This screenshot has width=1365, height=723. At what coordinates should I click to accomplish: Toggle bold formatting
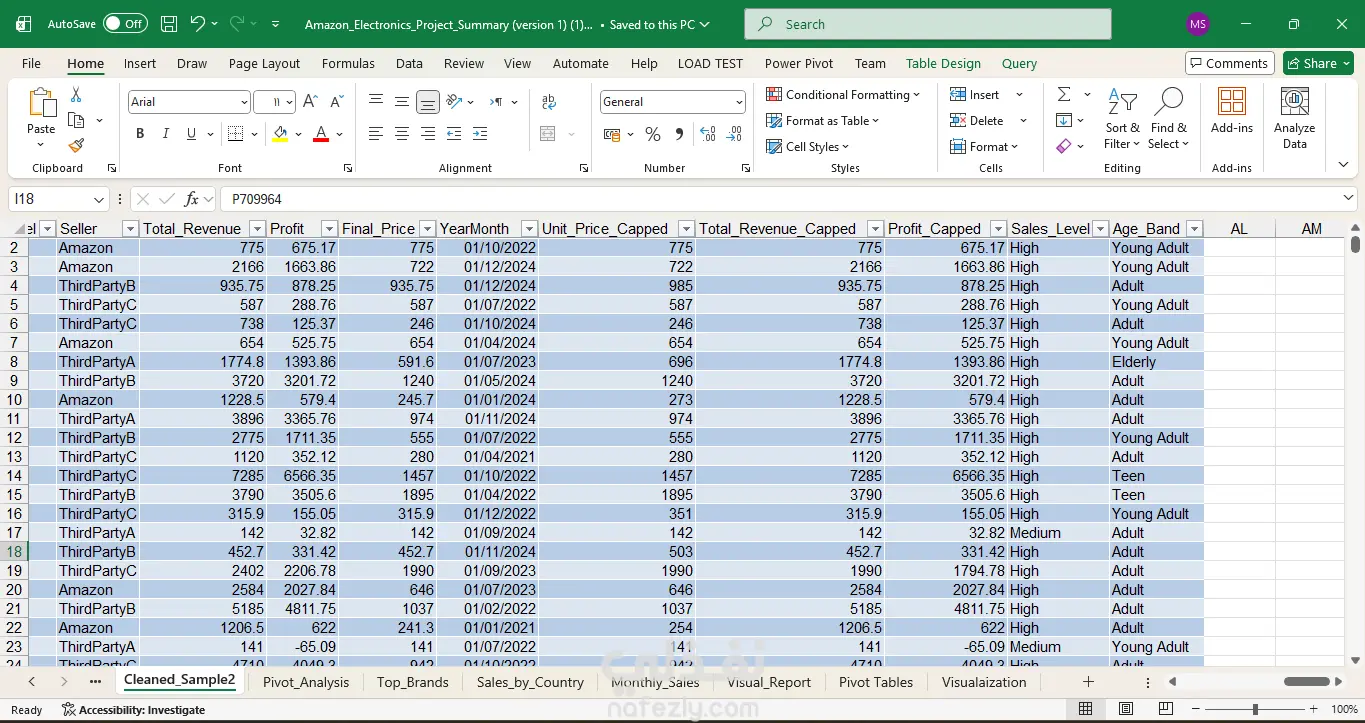[x=140, y=134]
